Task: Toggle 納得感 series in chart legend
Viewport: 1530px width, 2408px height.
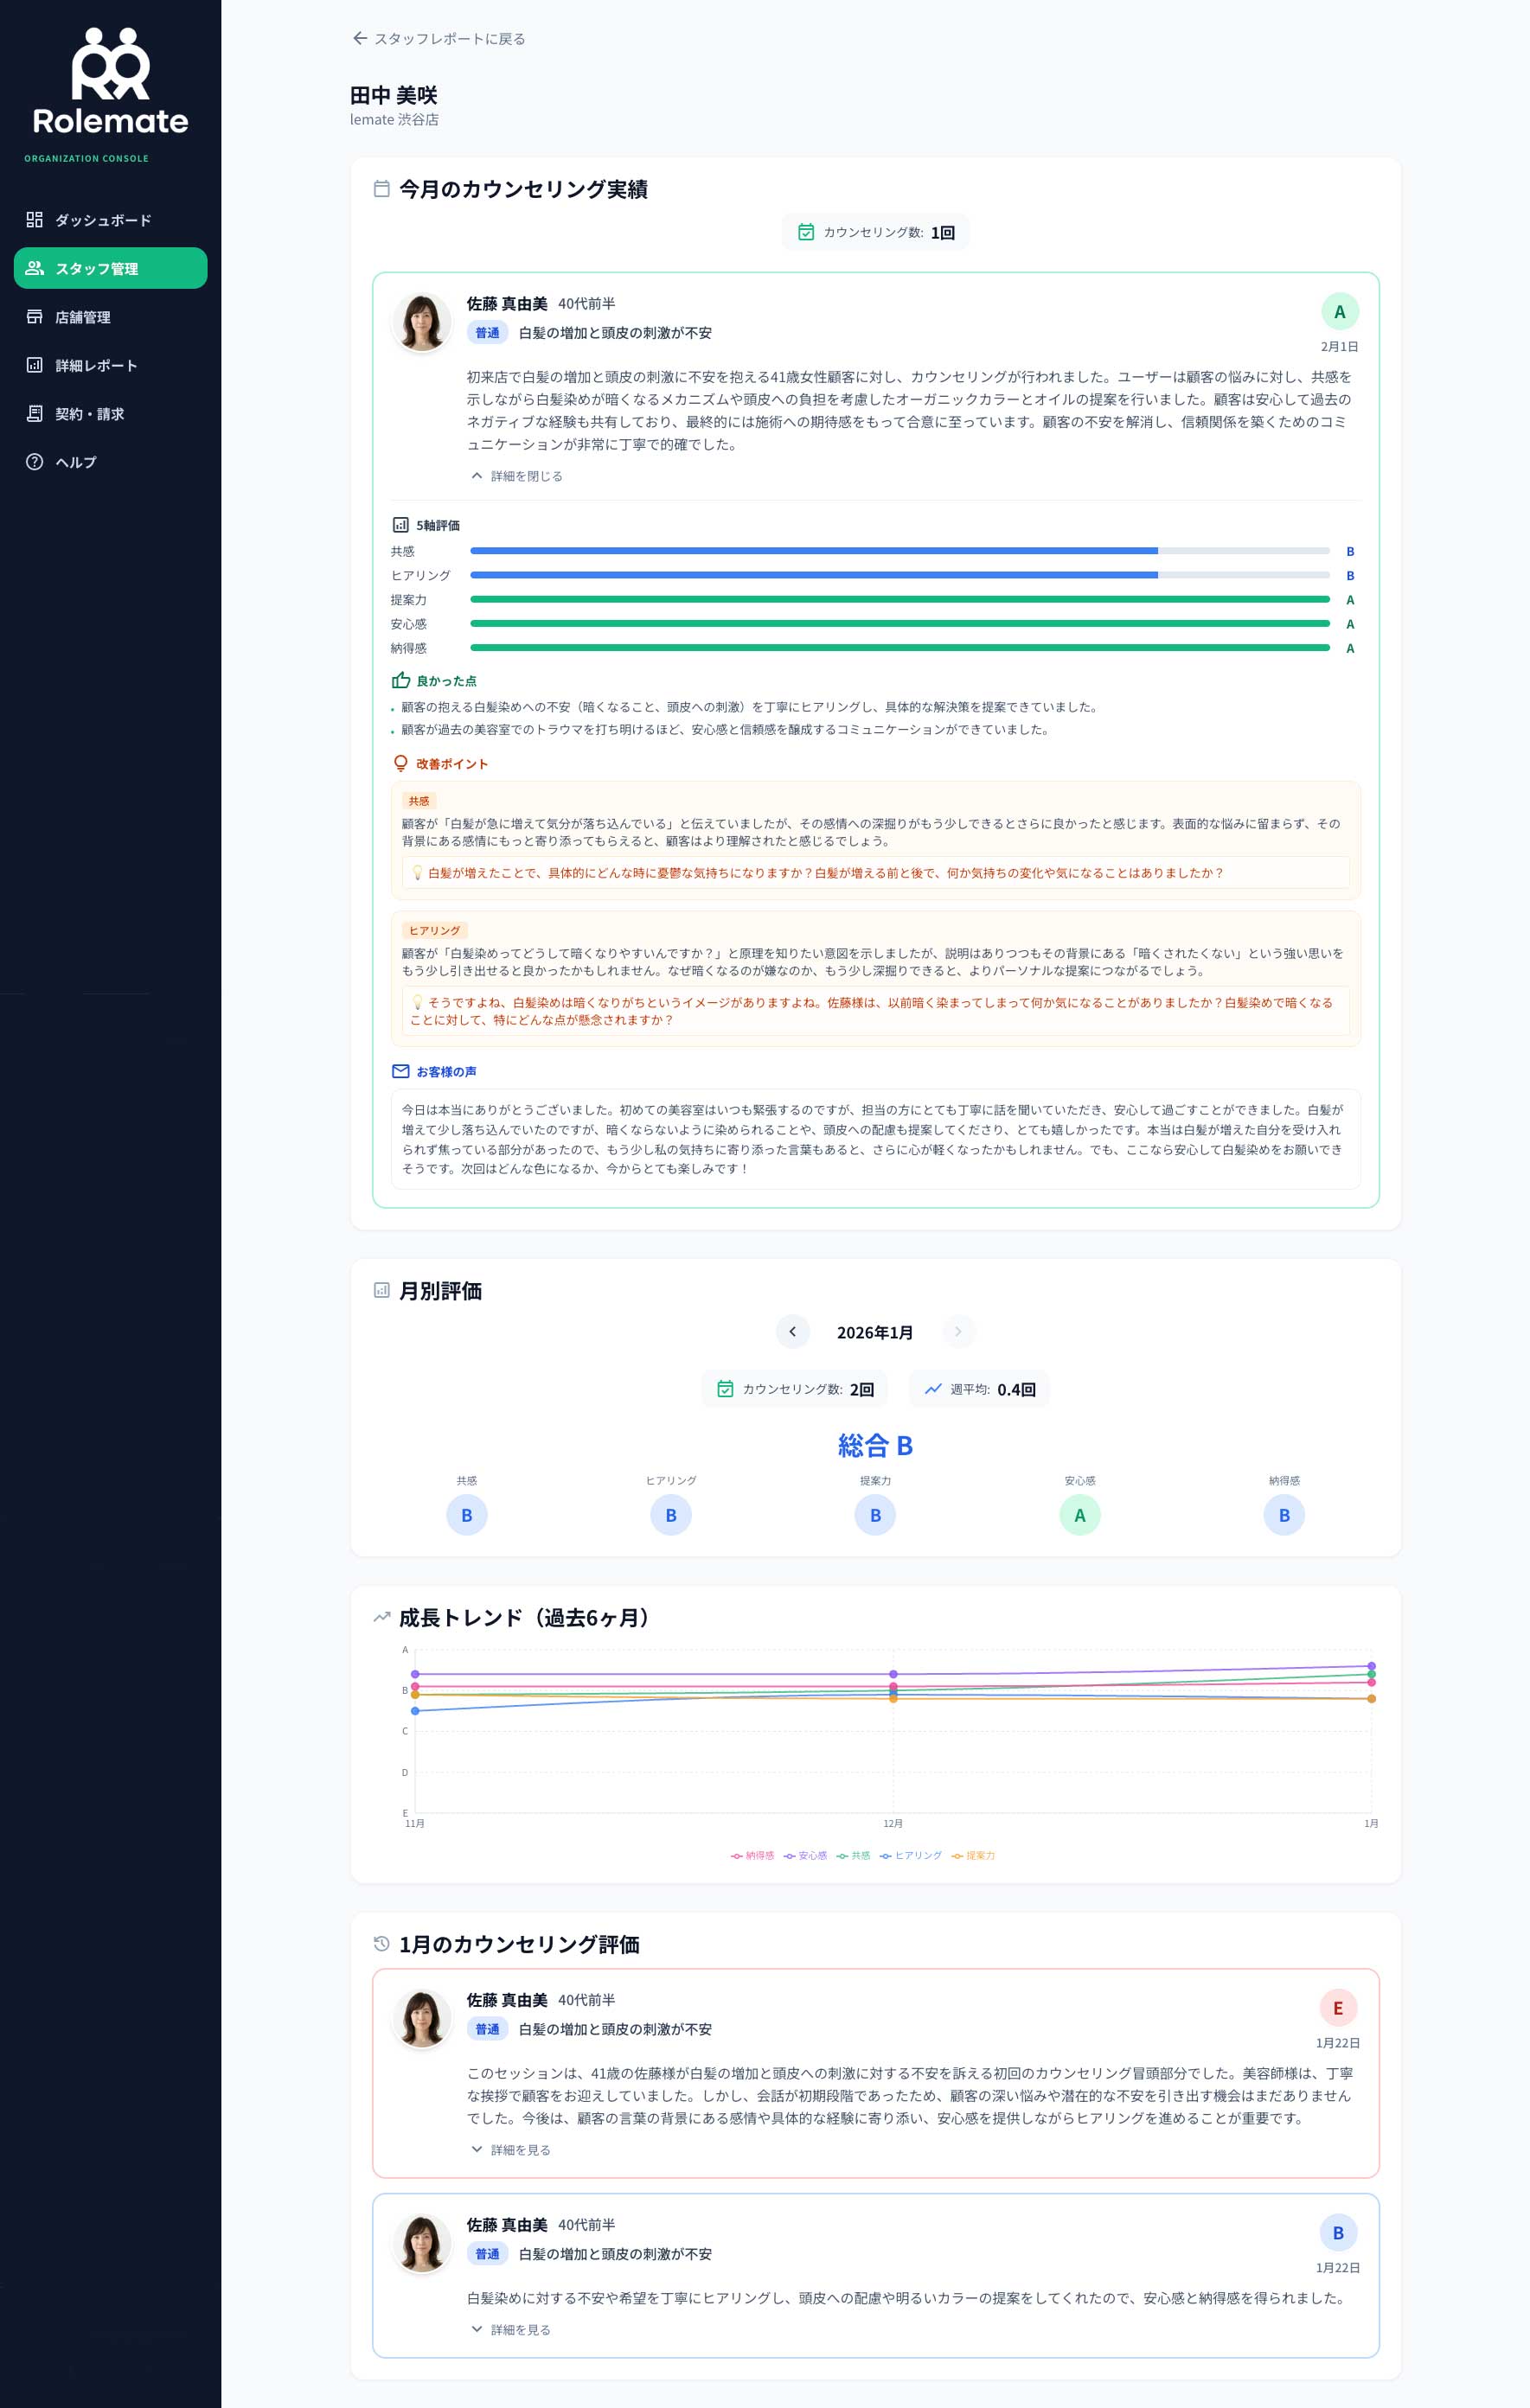Action: click(753, 1856)
